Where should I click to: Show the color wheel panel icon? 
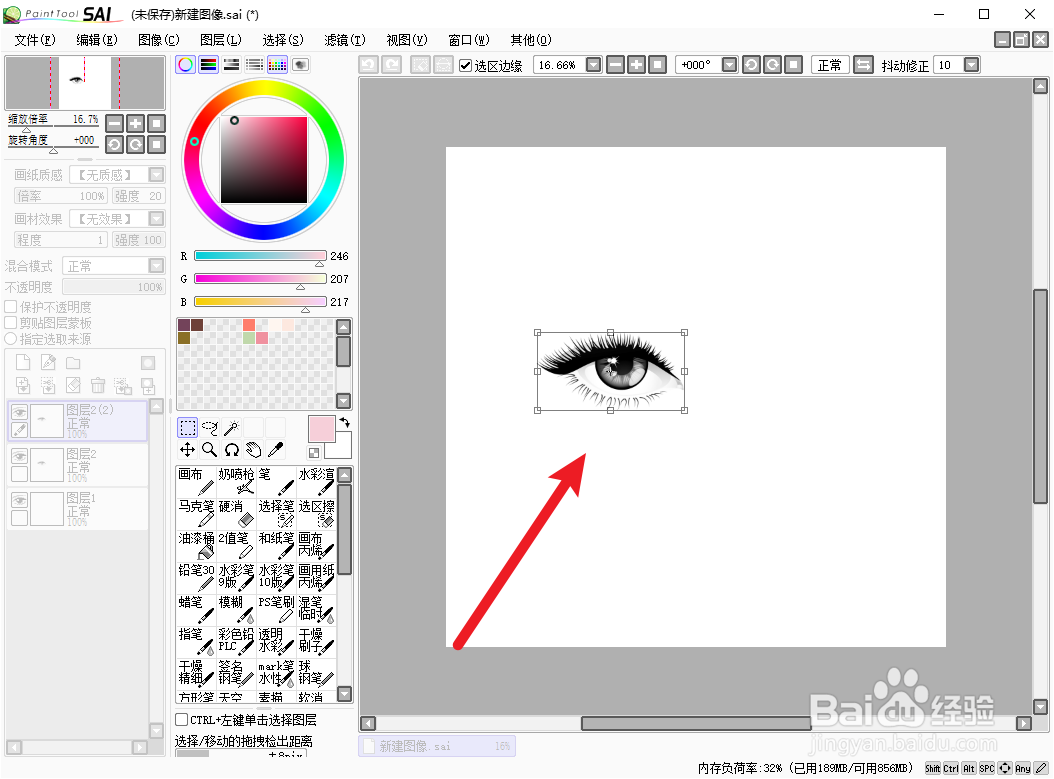pos(186,65)
